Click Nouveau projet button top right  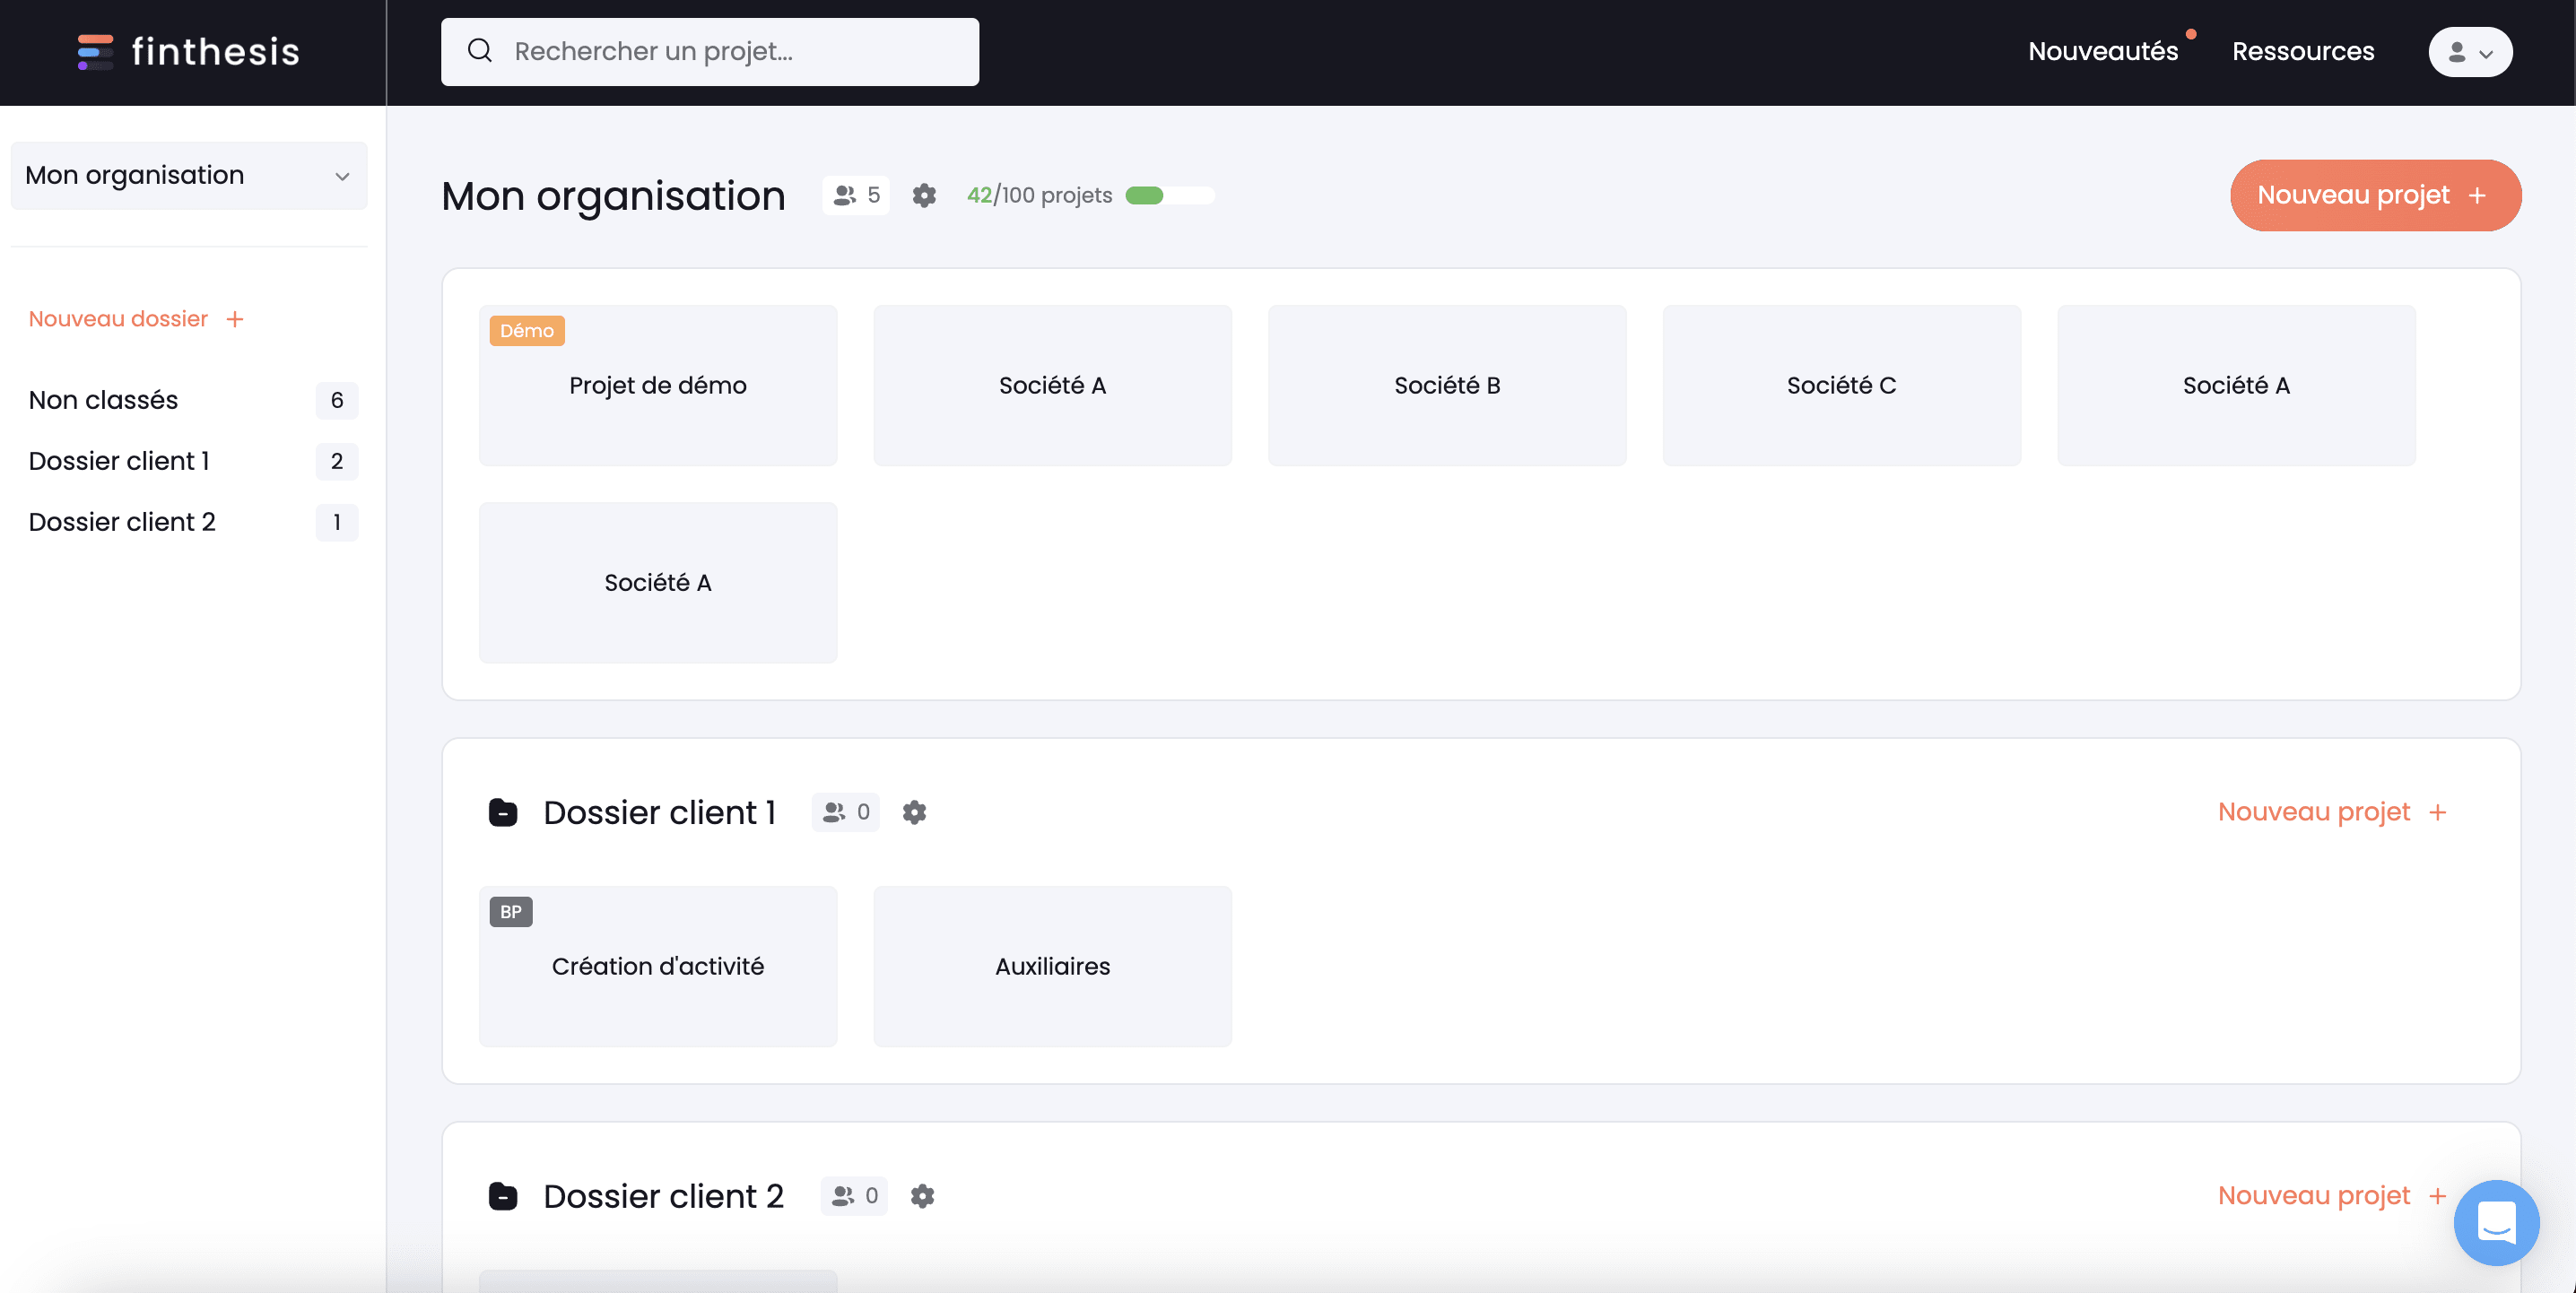click(2375, 195)
